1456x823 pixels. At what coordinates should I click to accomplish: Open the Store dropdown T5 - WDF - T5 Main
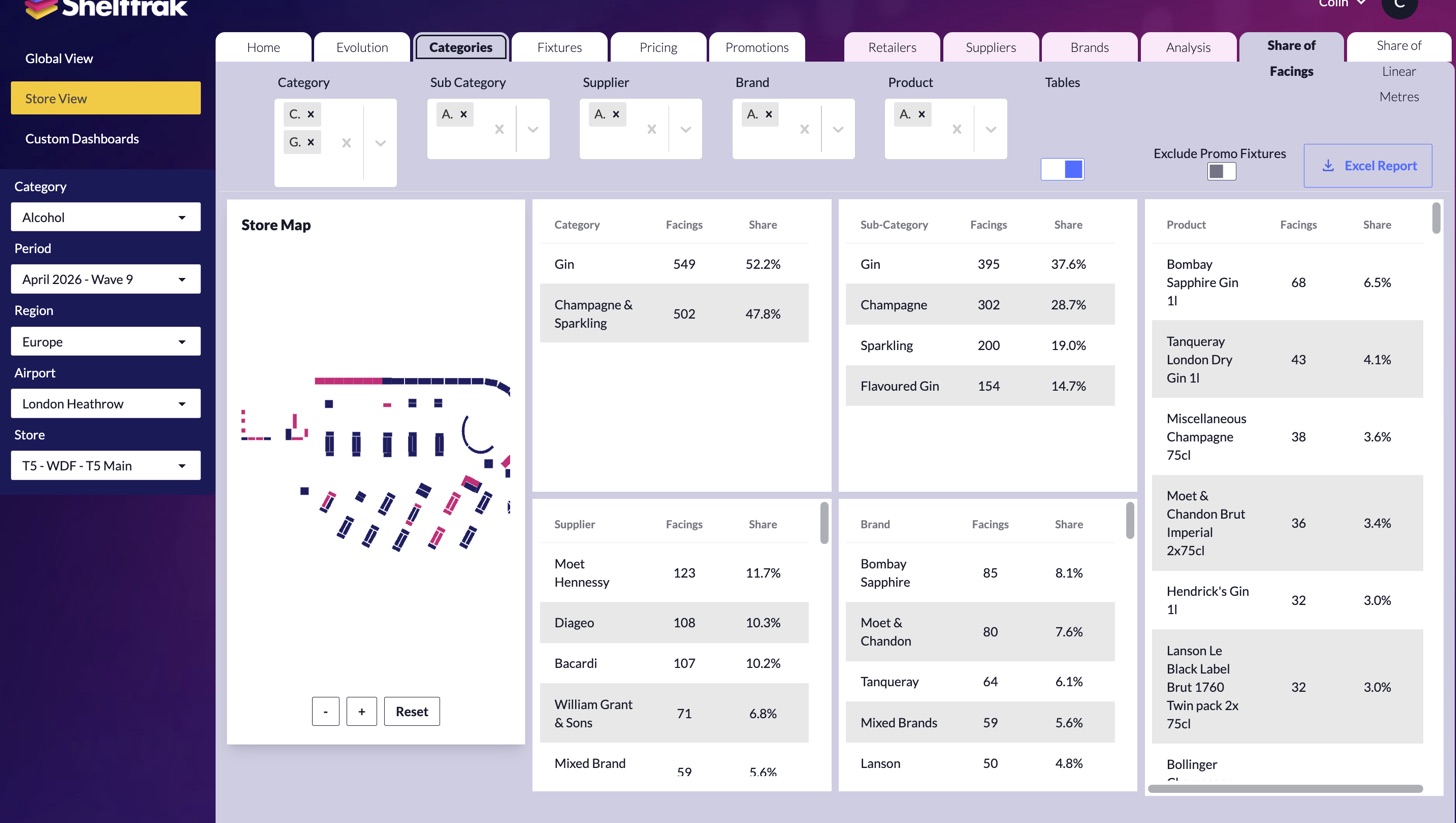coord(105,465)
